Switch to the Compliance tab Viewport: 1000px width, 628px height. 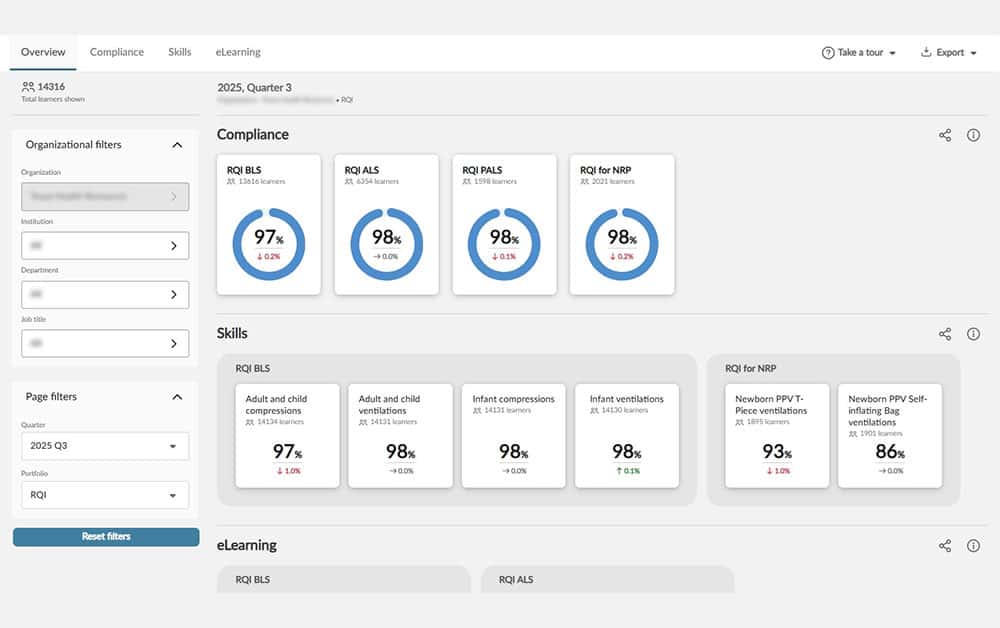pos(117,52)
